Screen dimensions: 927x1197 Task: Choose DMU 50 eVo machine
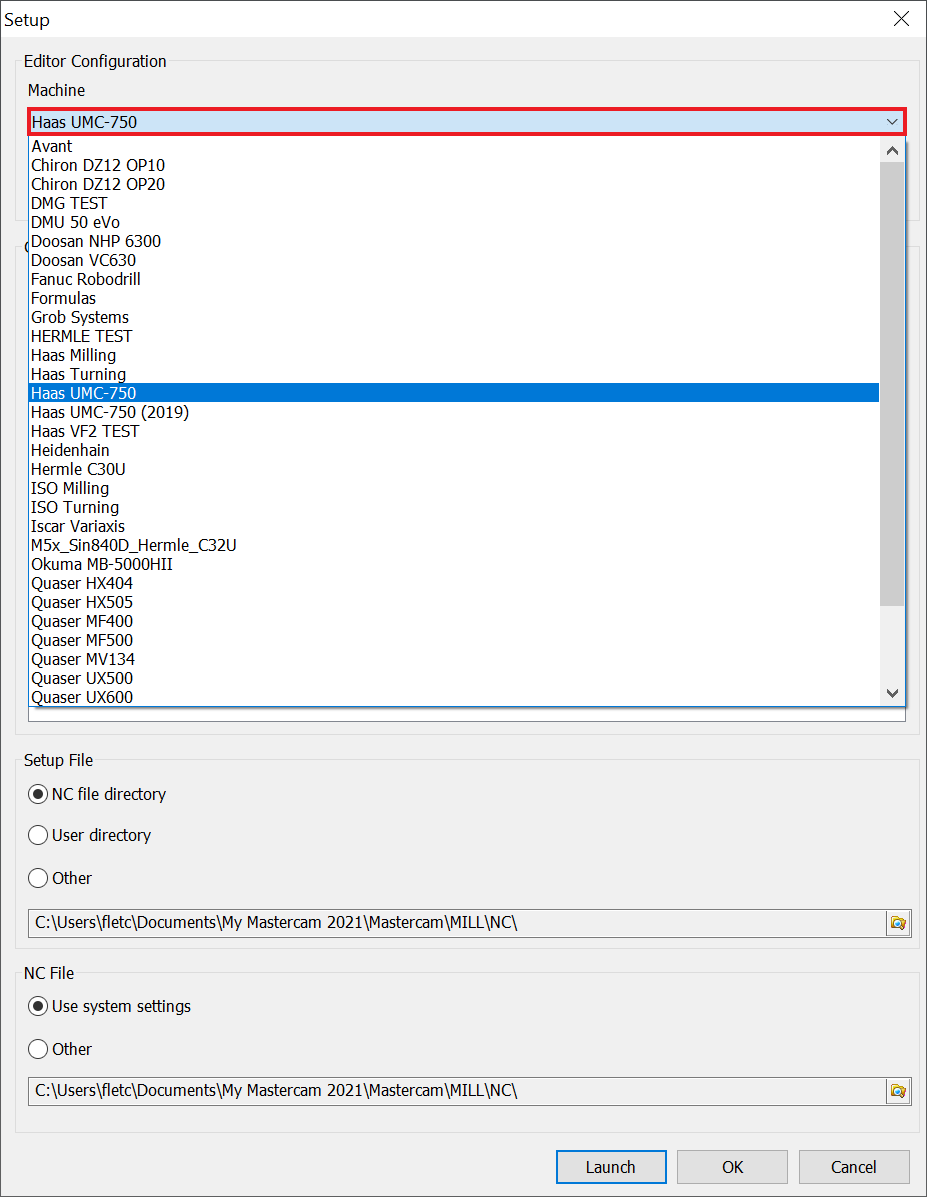tap(454, 222)
